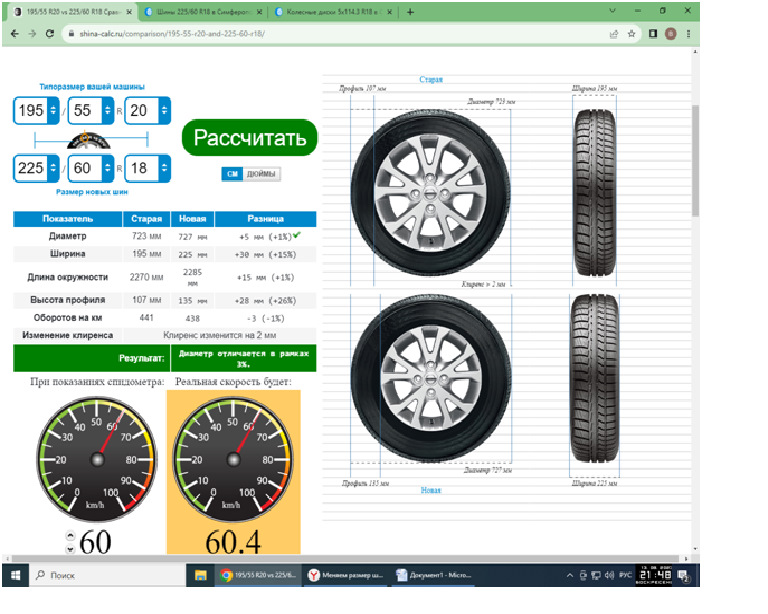
Task: Open the new tire width 225 dropdown
Action: tap(37, 168)
